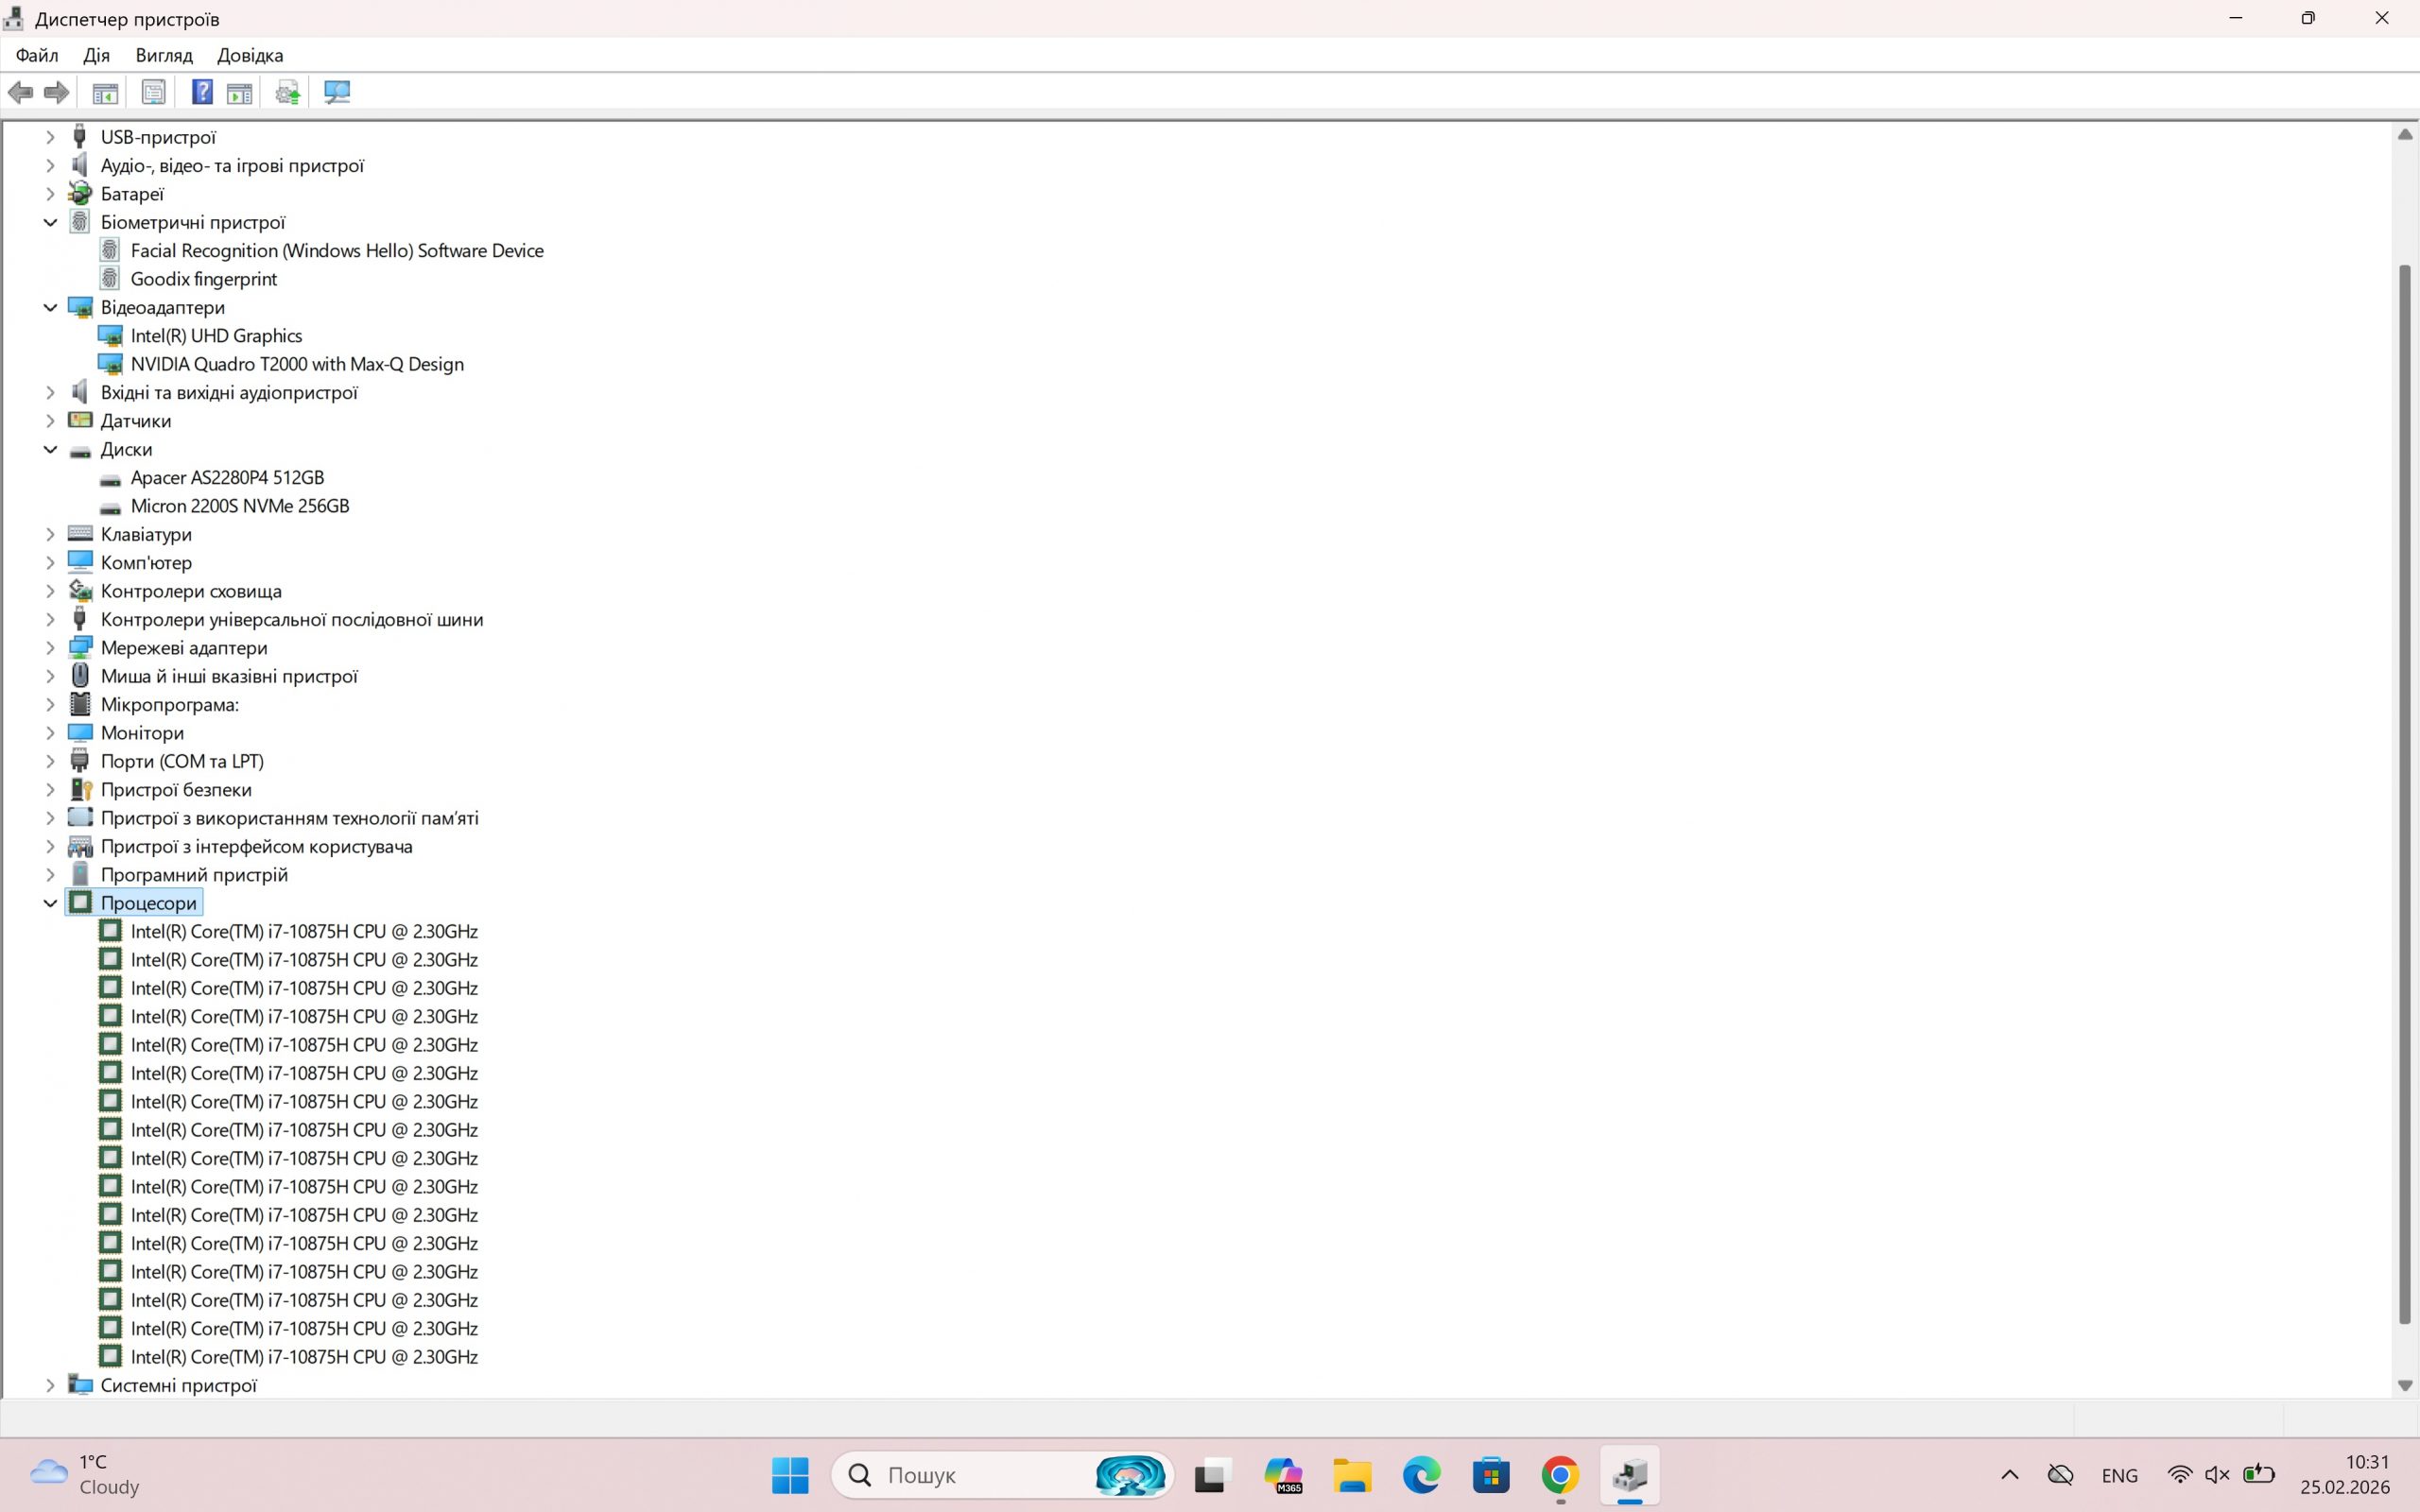The height and width of the screenshot is (1512, 2420).
Task: Collapse the Відеоадаптери category
Action: click(50, 307)
